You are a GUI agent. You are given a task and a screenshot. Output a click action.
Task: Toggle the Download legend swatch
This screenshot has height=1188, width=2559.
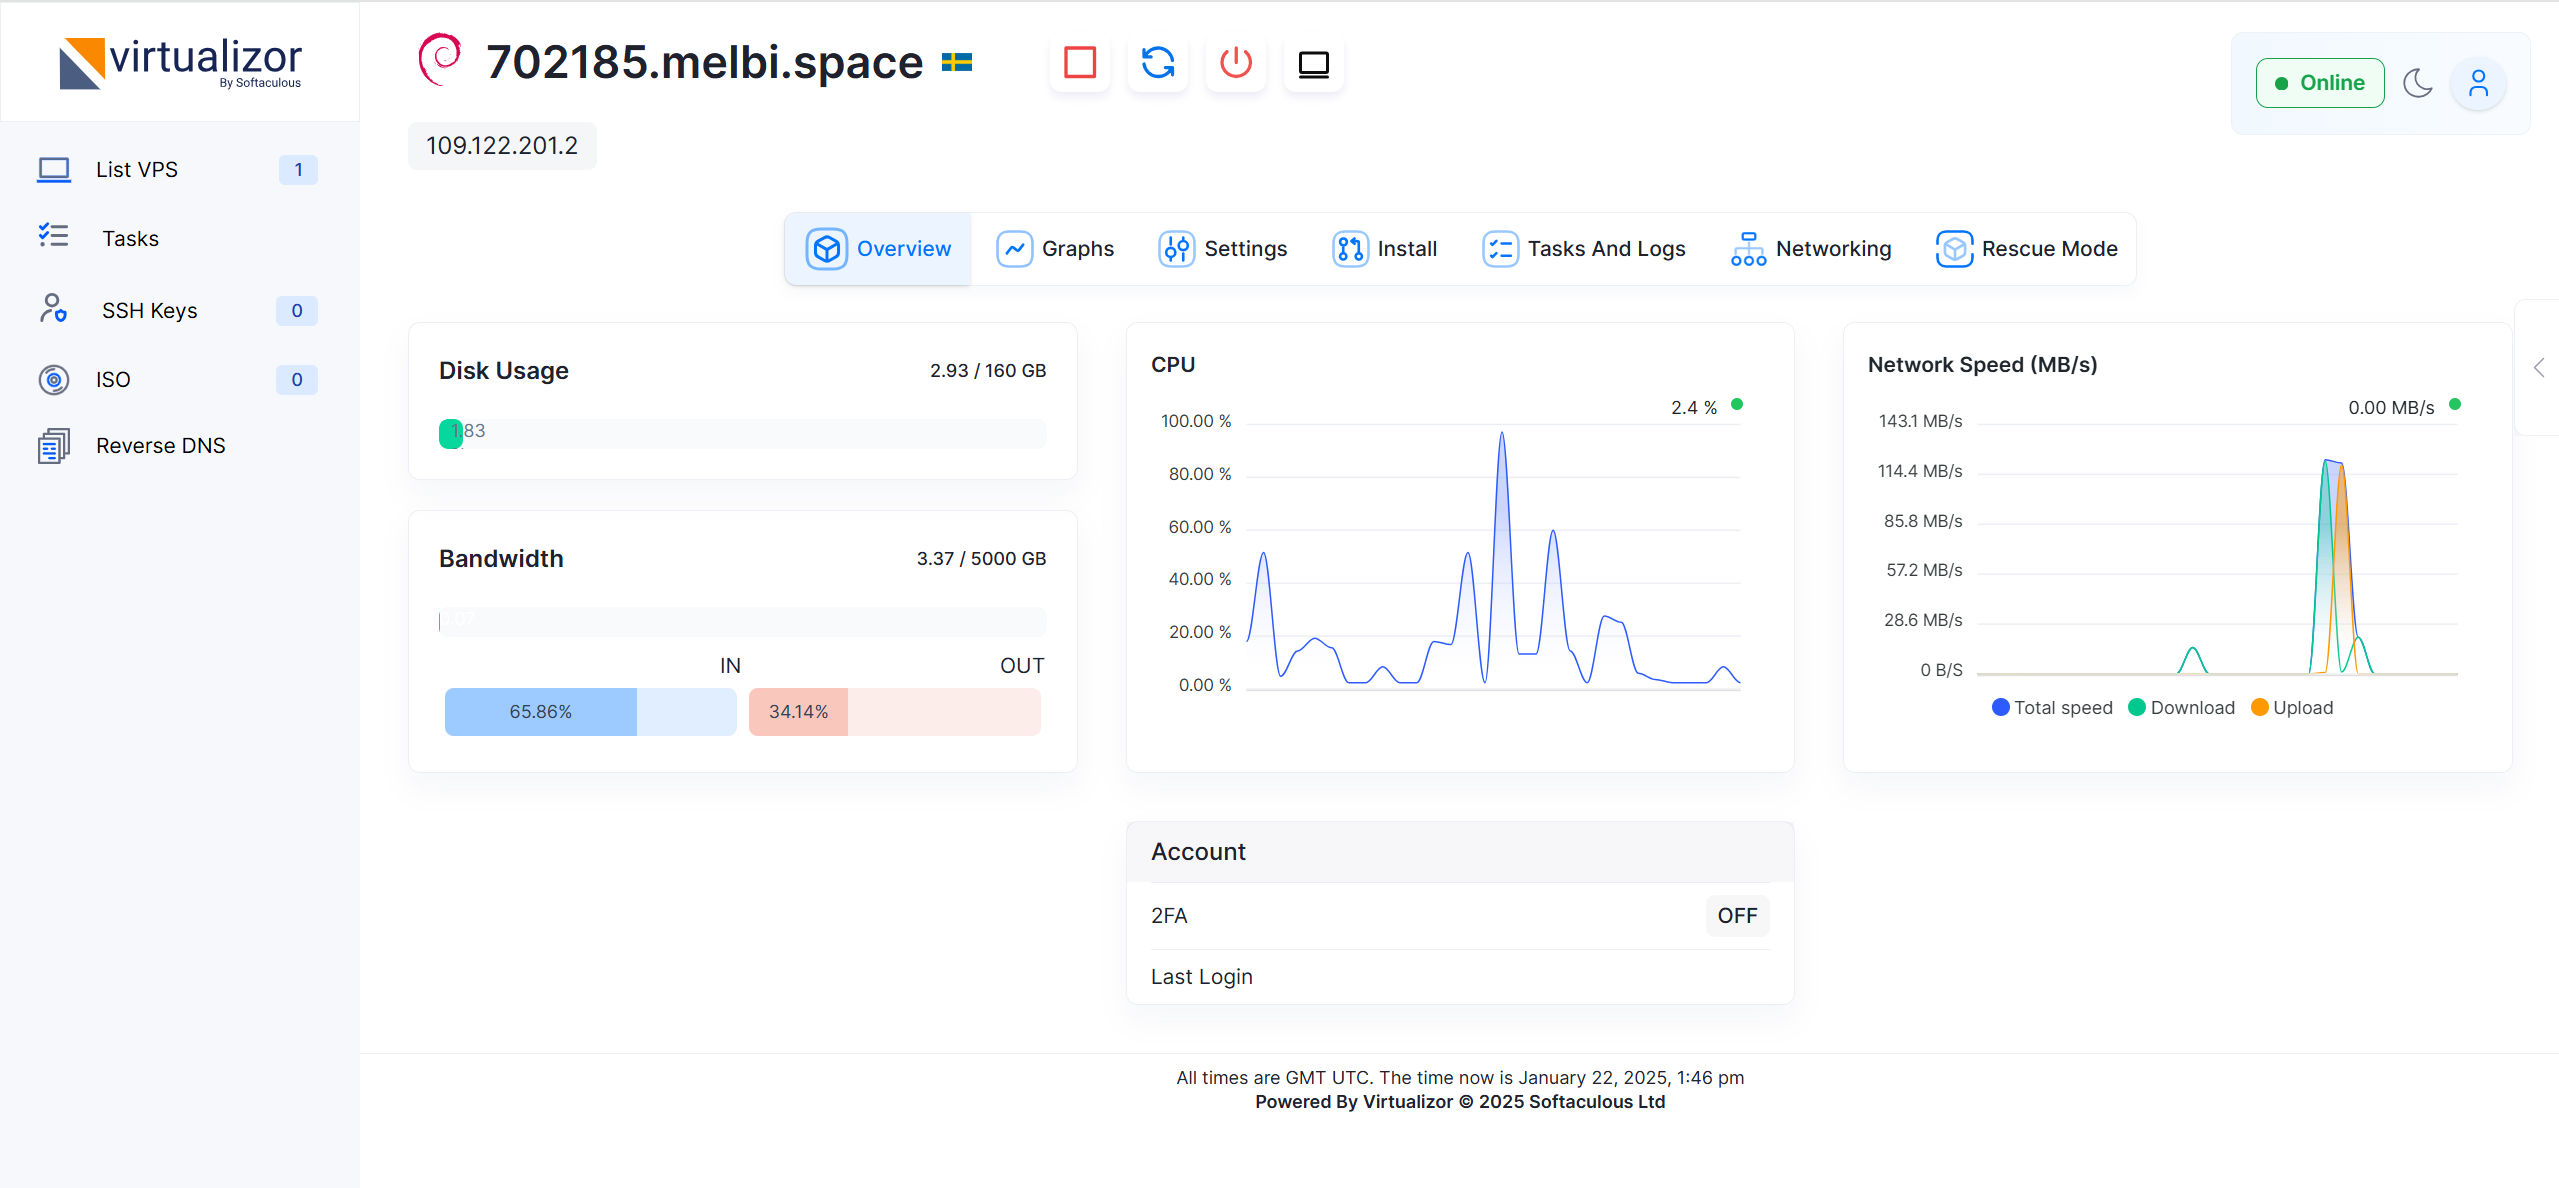2137,708
